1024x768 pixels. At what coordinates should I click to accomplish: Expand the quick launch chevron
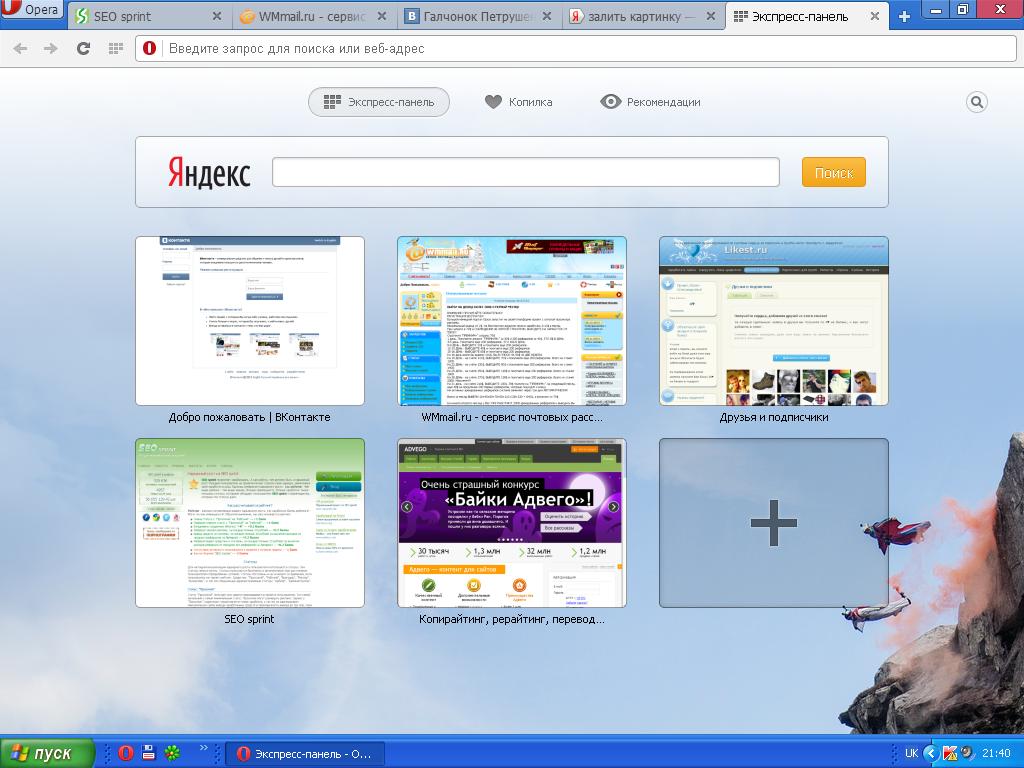pos(203,748)
